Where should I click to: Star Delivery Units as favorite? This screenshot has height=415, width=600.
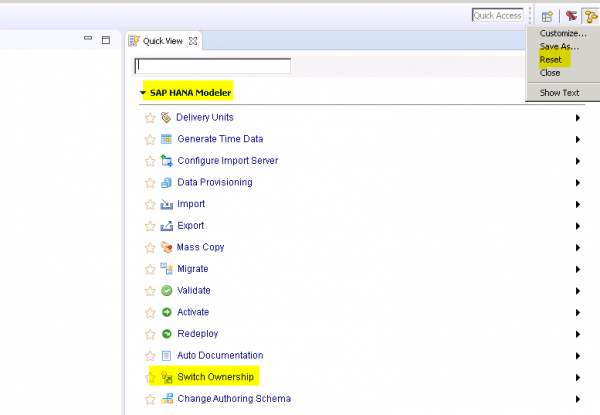point(150,118)
